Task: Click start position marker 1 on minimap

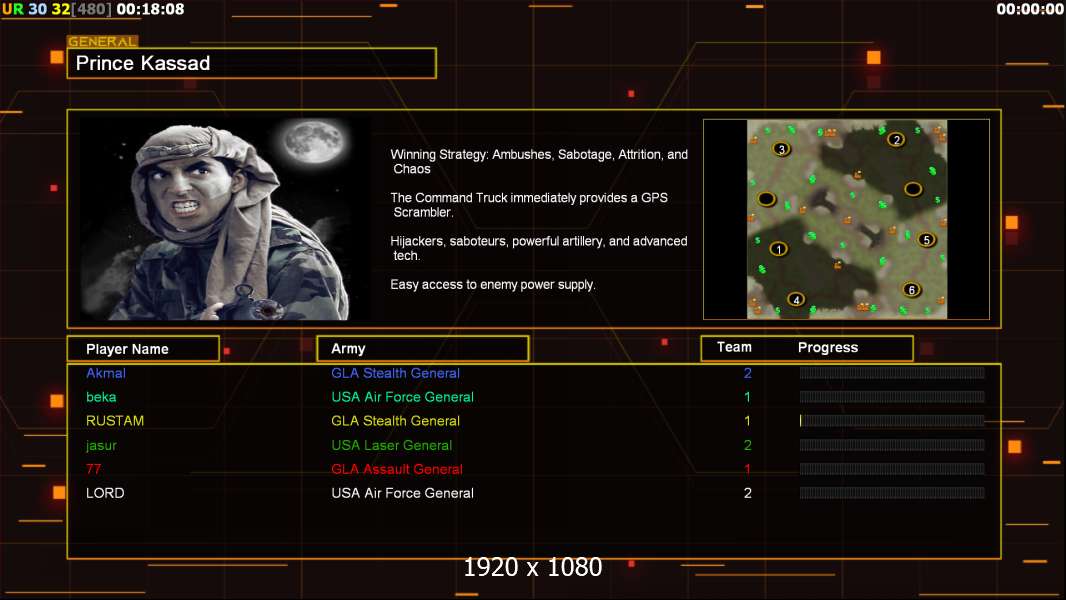Action: click(778, 249)
